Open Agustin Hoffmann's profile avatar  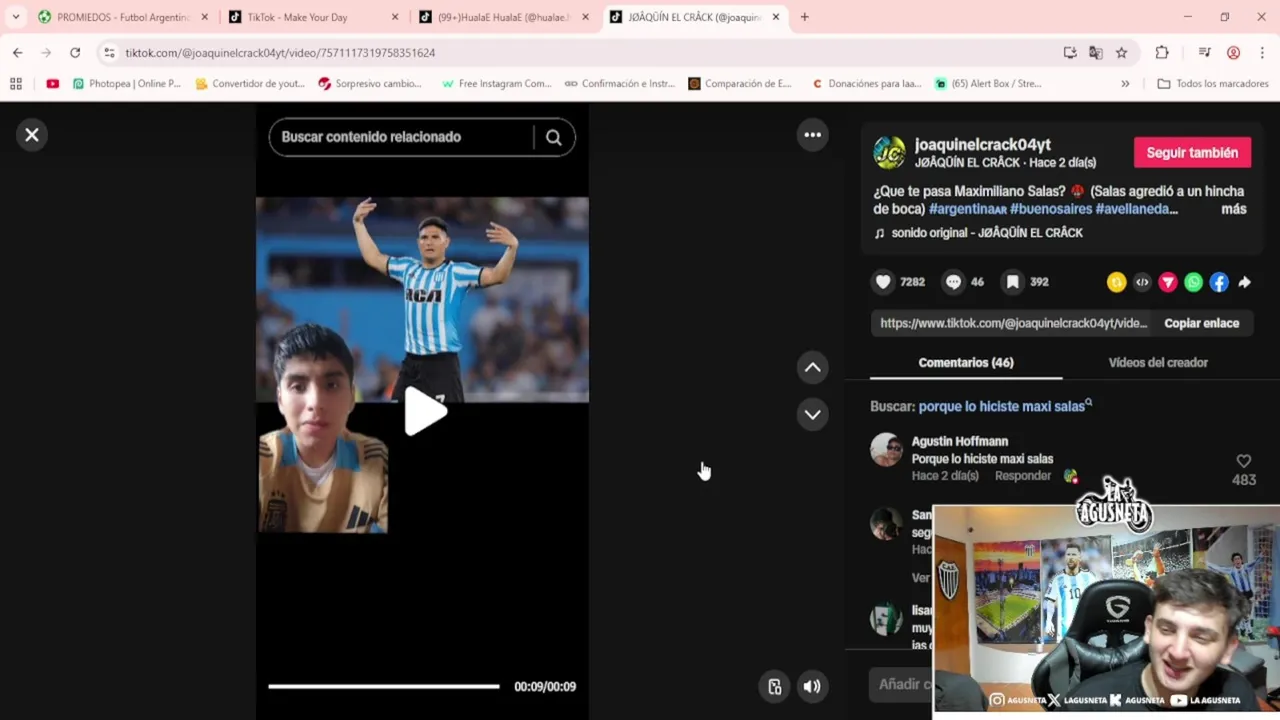pyautogui.click(x=886, y=450)
